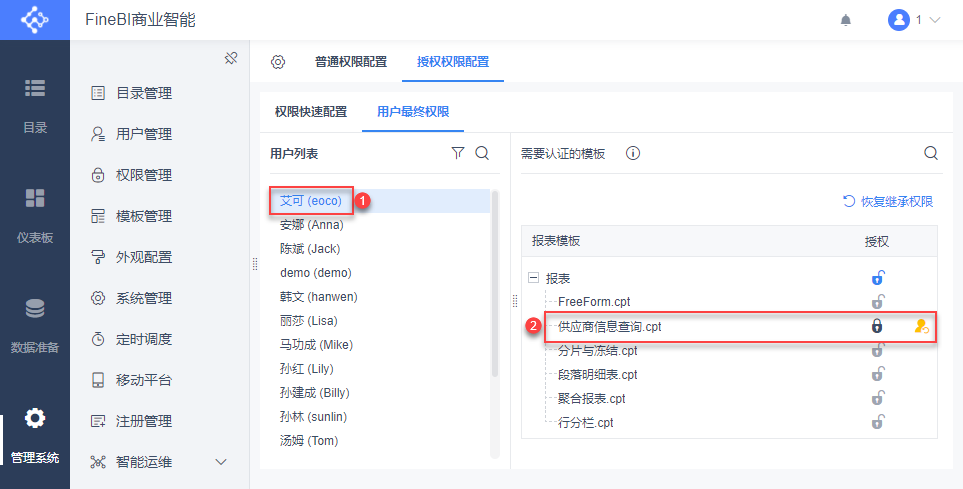Click the template info circle icon

click(x=633, y=153)
